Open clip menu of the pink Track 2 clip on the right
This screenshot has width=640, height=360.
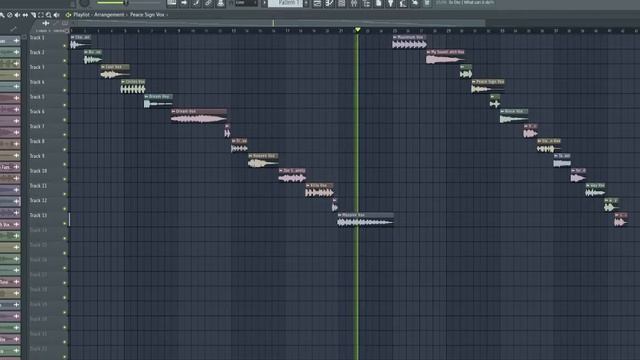point(429,52)
